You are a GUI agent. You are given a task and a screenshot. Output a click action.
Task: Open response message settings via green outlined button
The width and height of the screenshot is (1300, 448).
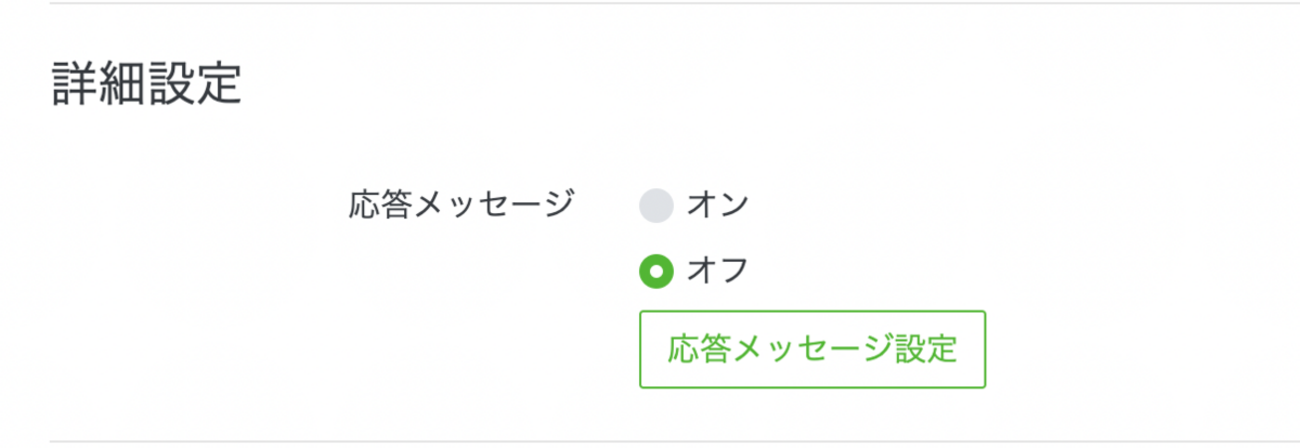[812, 349]
